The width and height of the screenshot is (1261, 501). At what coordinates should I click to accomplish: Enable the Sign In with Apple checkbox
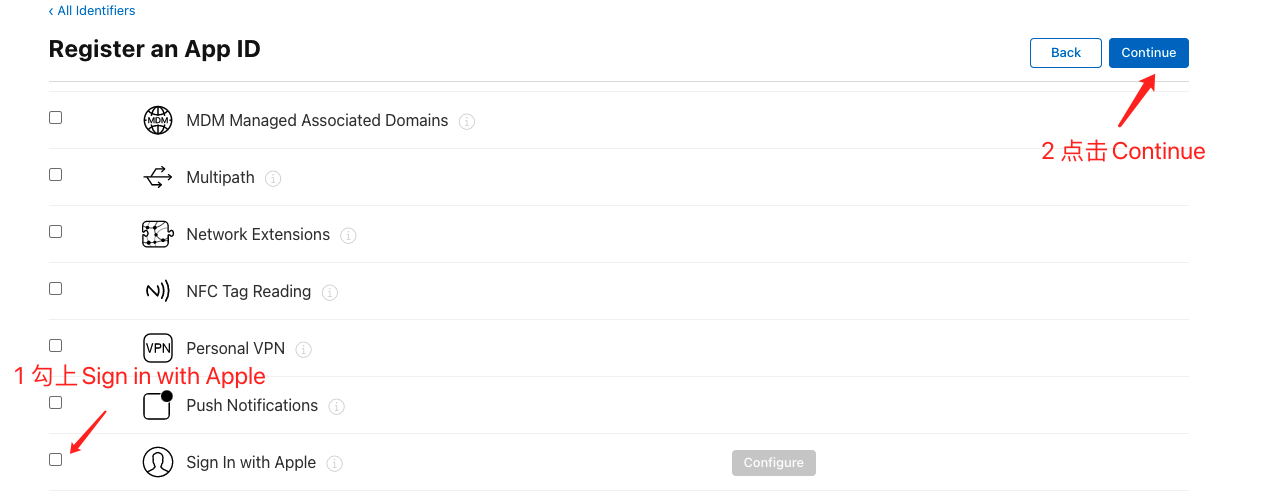56,459
